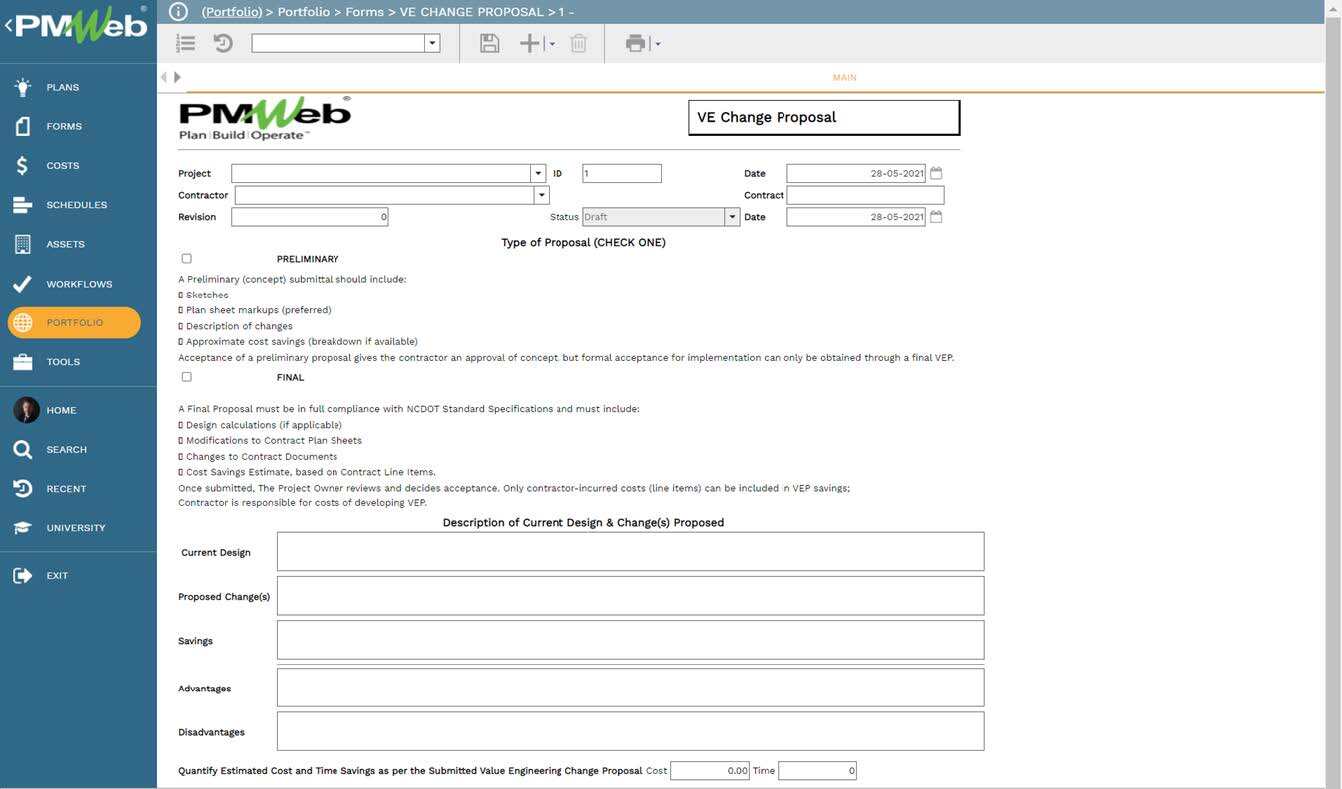
Task: Click the Savings text area
Action: pos(630,640)
